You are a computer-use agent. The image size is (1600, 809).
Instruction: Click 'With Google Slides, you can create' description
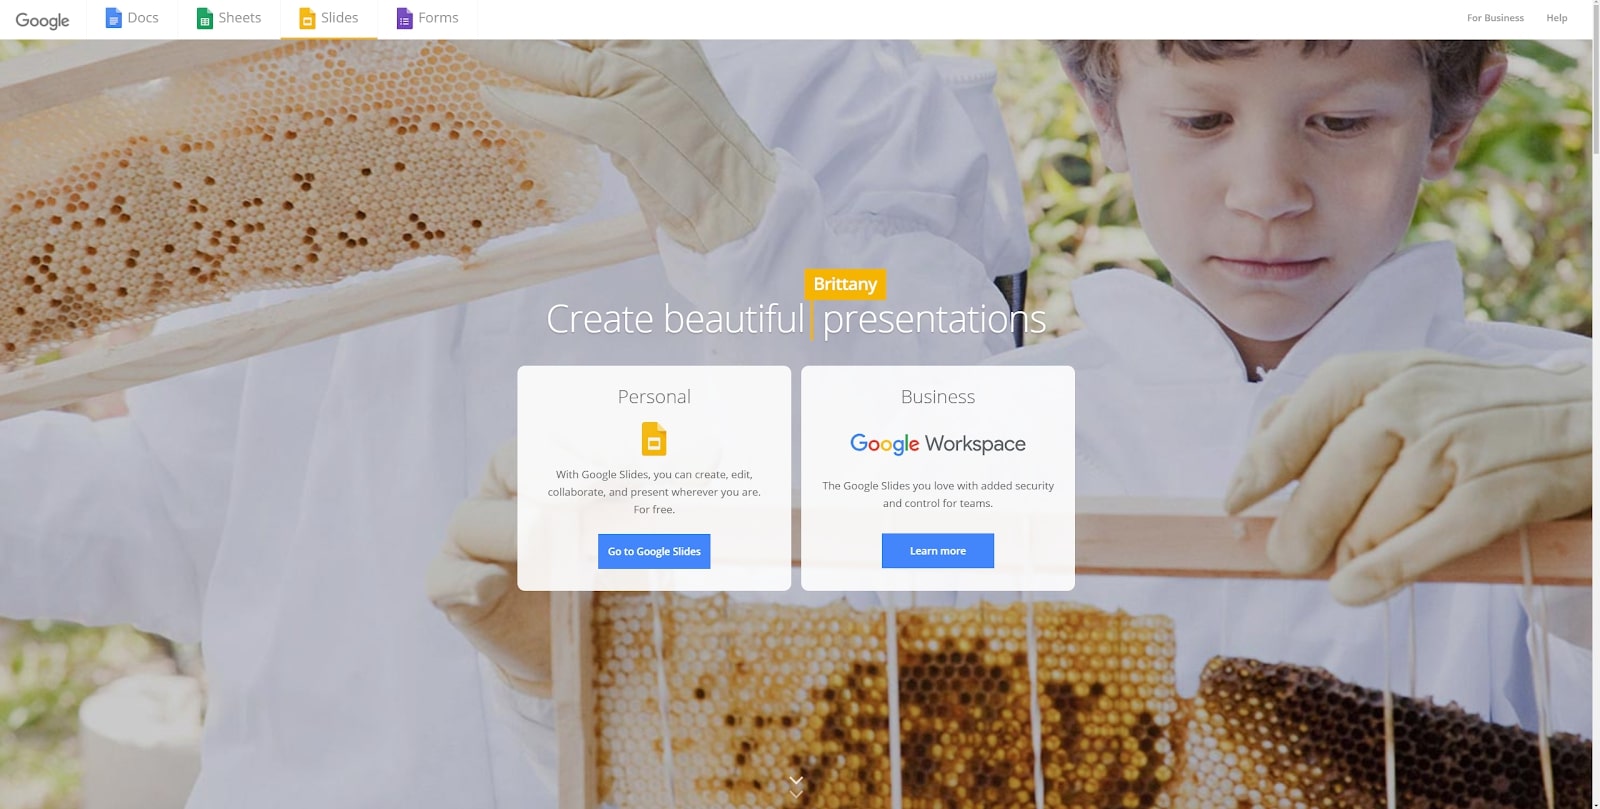click(654, 492)
